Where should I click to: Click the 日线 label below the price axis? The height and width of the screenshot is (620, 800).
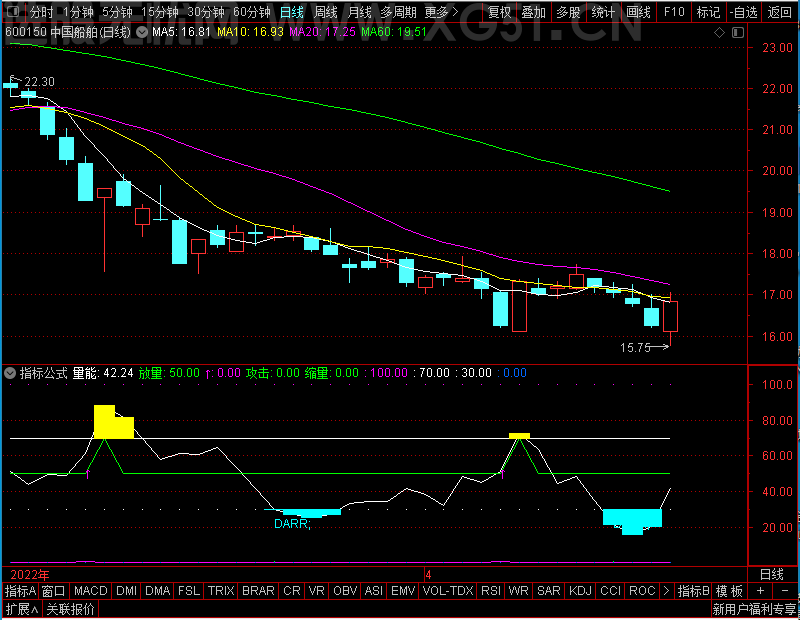pyautogui.click(x=771, y=575)
